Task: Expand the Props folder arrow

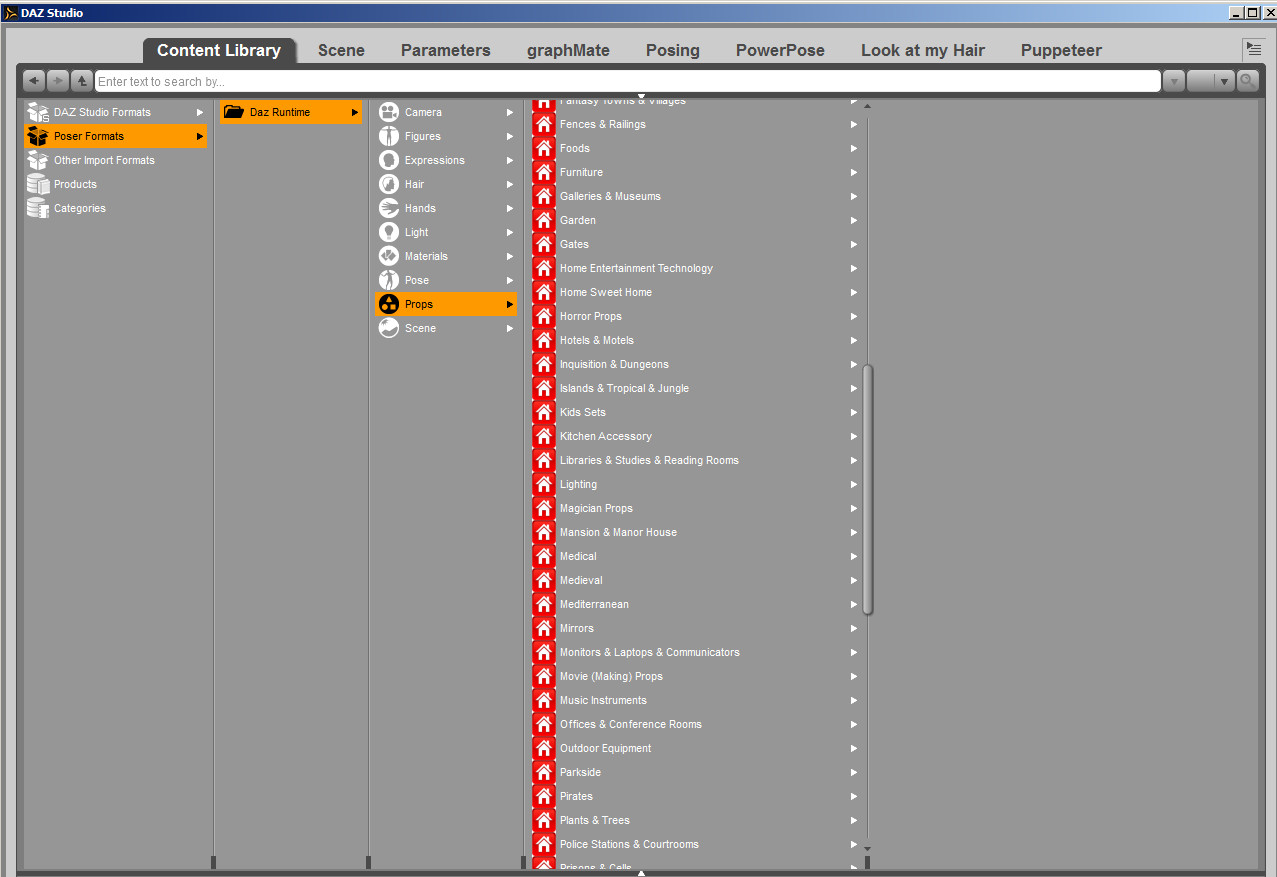Action: [510, 304]
